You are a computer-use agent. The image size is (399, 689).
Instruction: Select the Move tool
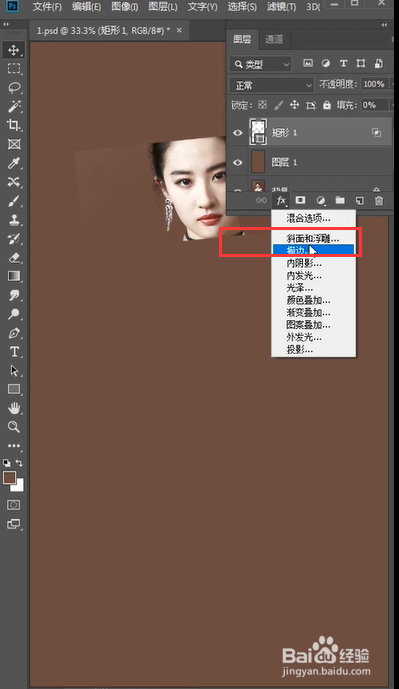[x=14, y=50]
